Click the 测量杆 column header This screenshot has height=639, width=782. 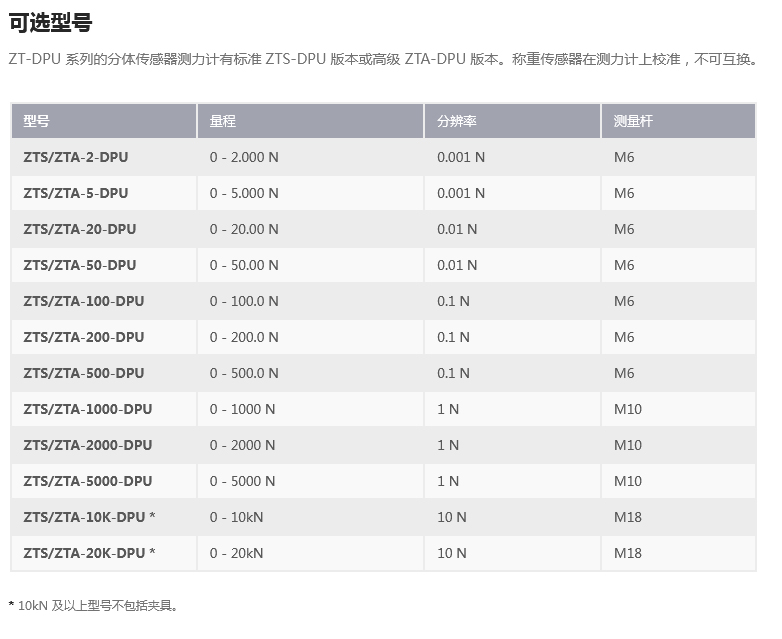coord(678,121)
